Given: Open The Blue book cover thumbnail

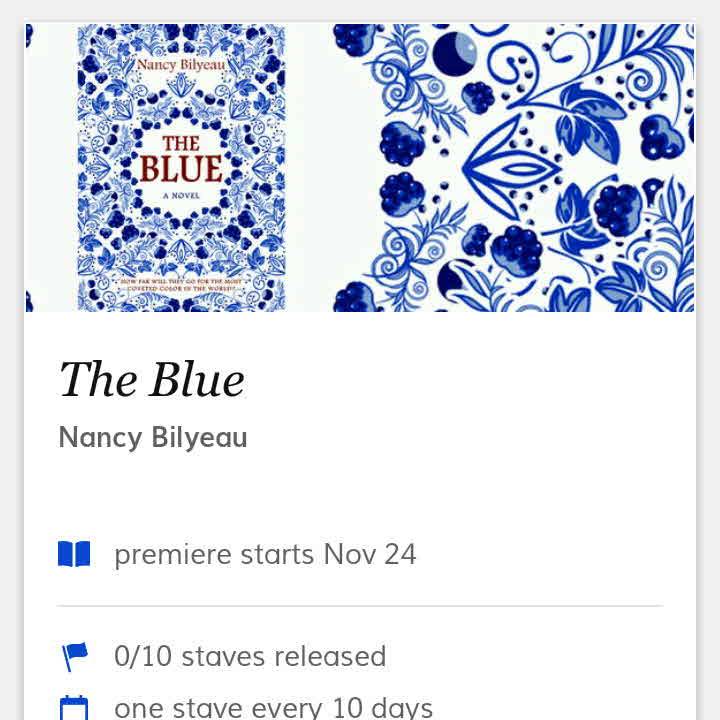Looking at the screenshot, I should tap(180, 167).
